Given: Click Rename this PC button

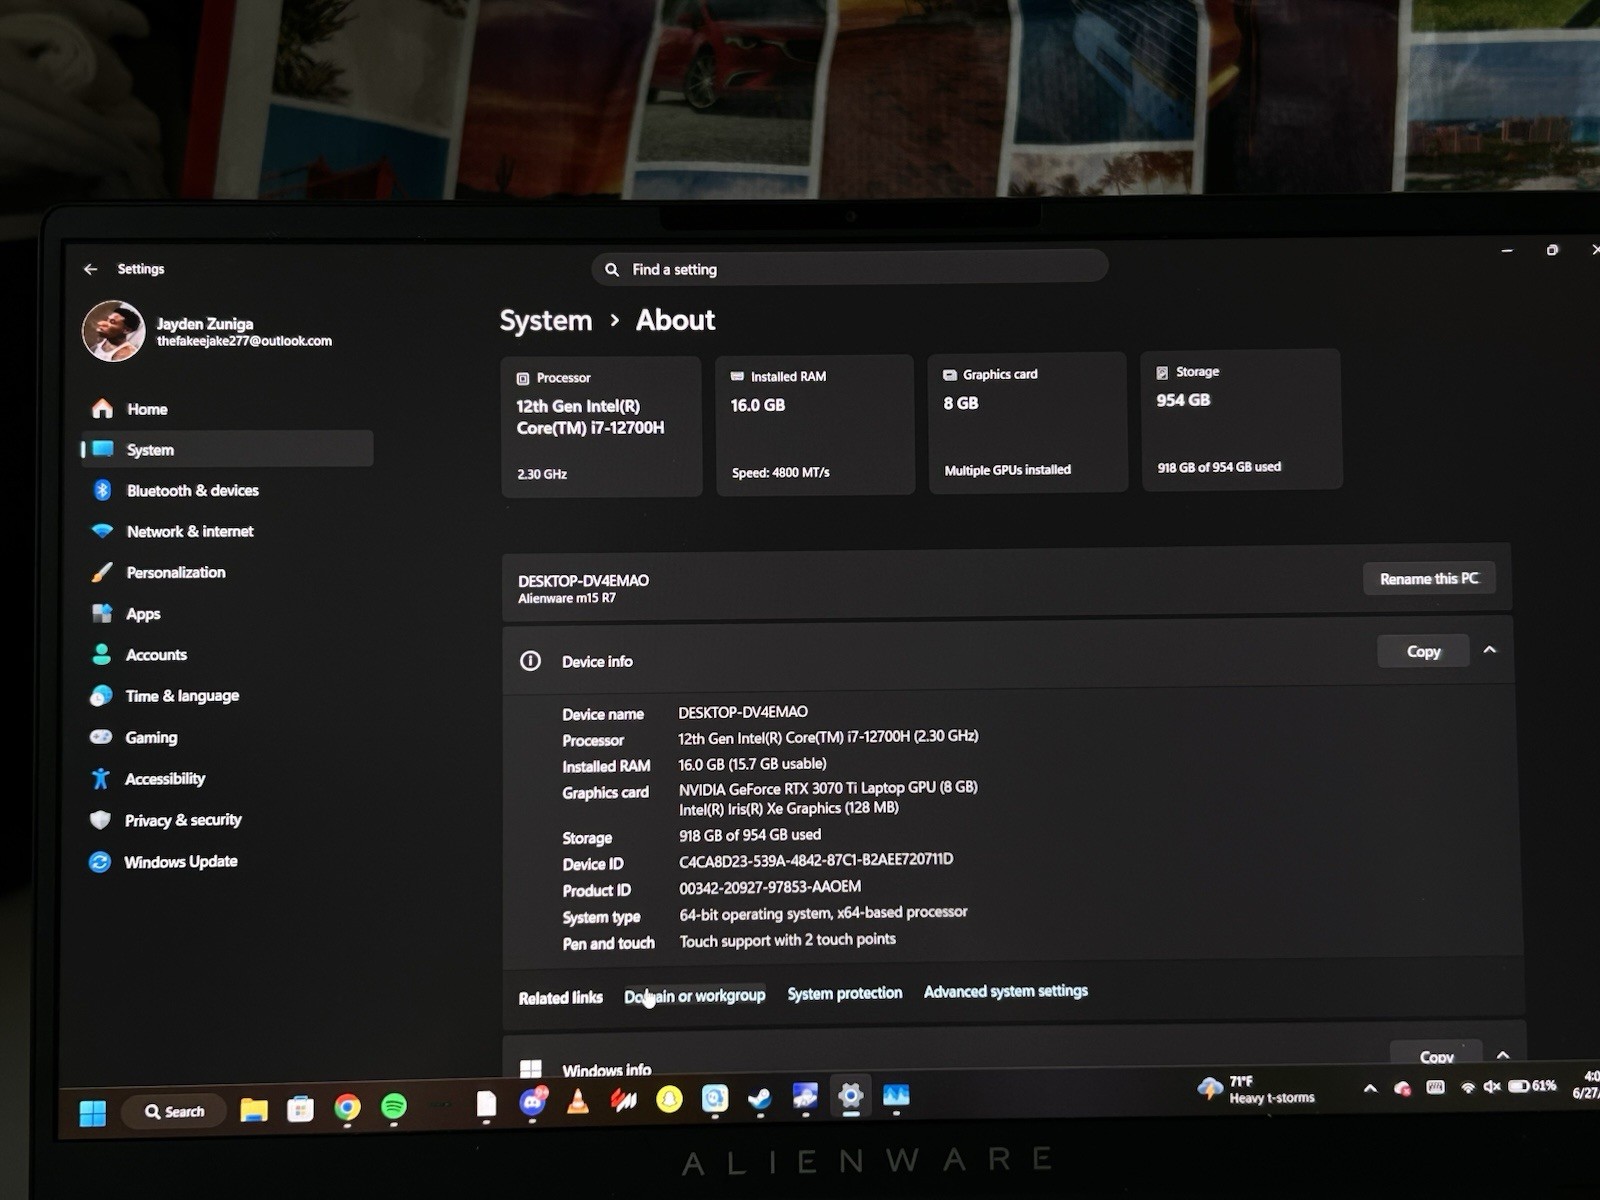Looking at the screenshot, I should point(1429,578).
